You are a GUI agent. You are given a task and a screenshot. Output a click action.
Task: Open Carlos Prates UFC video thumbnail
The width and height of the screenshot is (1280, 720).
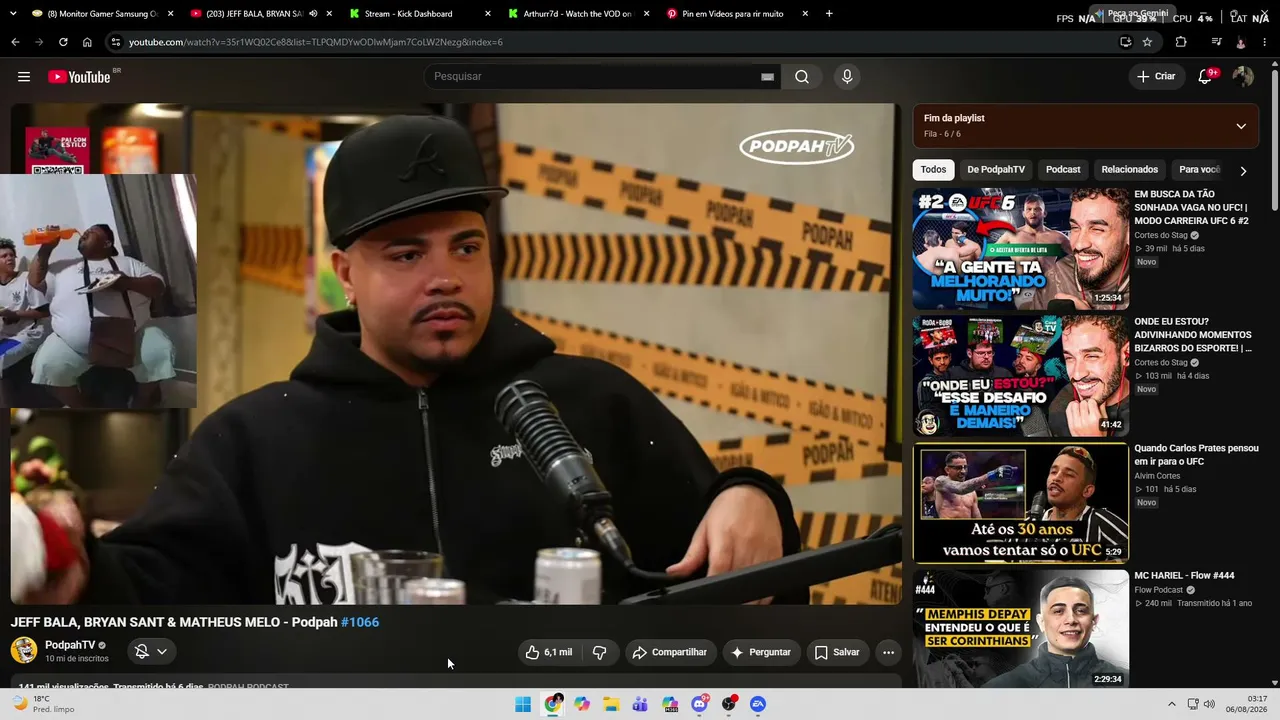[x=1020, y=503]
